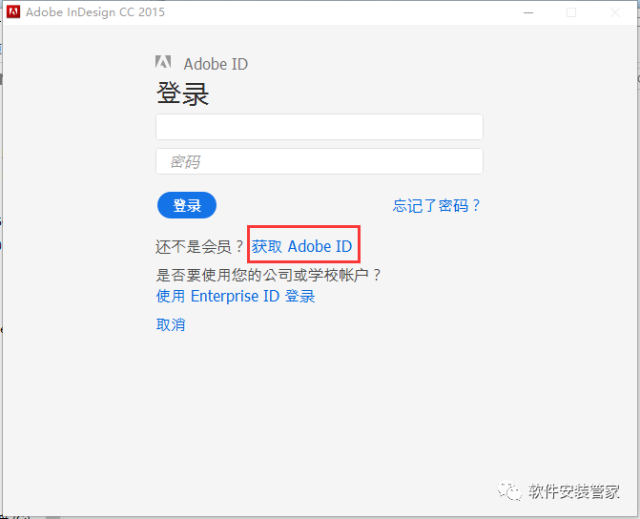Viewport: 640px width, 519px height.
Task: Click the WeChat watermark icon
Action: tap(512, 491)
